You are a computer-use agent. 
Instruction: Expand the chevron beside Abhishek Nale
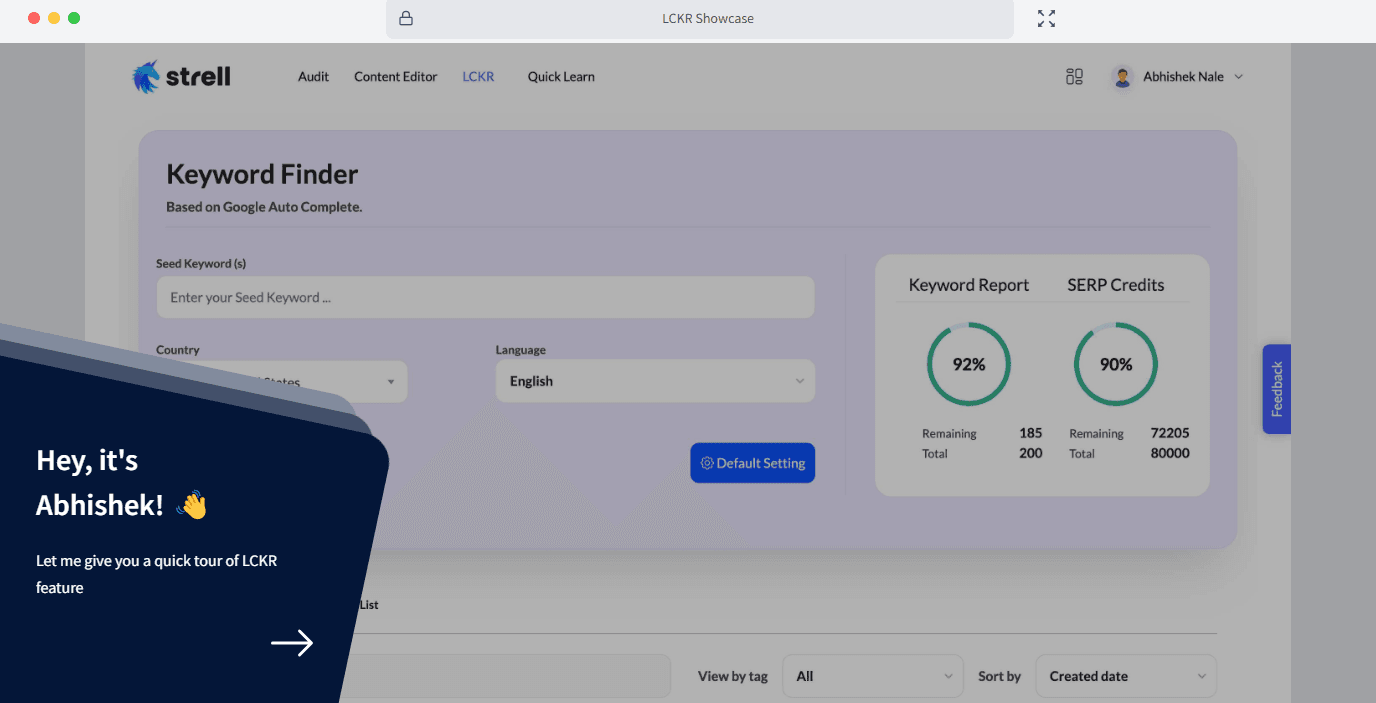coord(1239,76)
